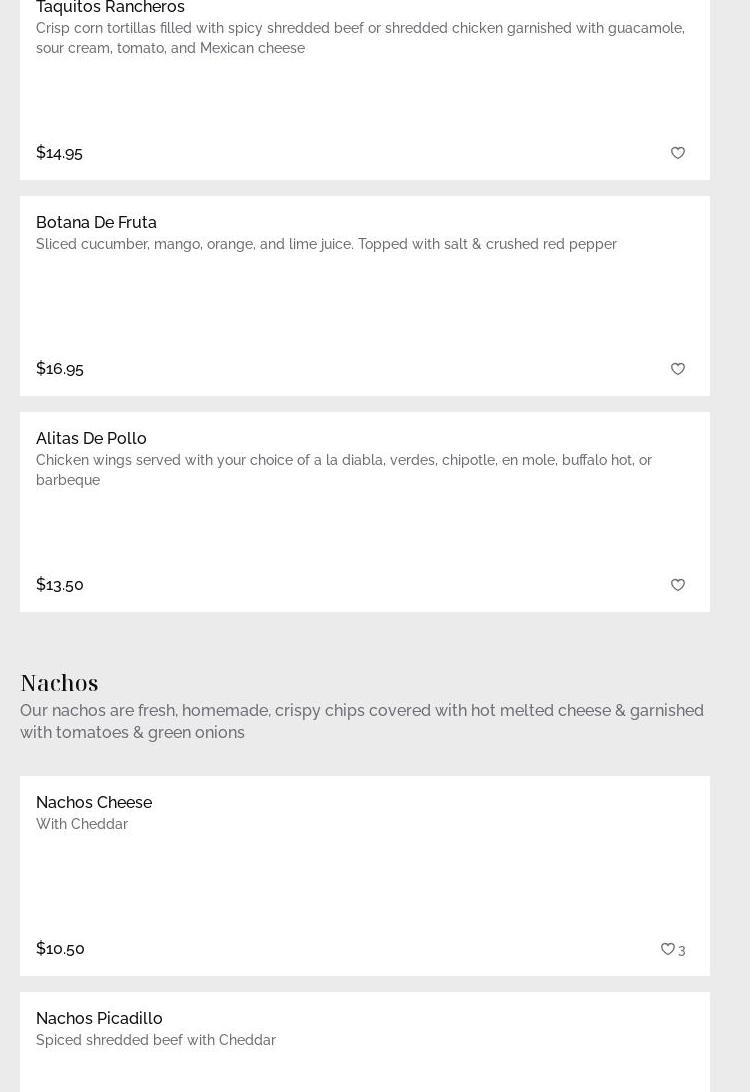This screenshot has width=750, height=1092.
Task: Click the 'With Cheddar' description
Action: click(x=82, y=824)
